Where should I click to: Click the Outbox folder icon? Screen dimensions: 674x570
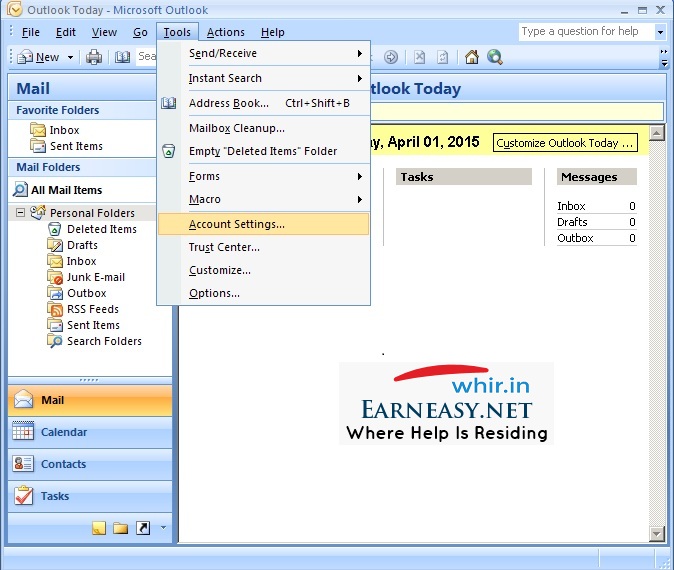coord(55,293)
